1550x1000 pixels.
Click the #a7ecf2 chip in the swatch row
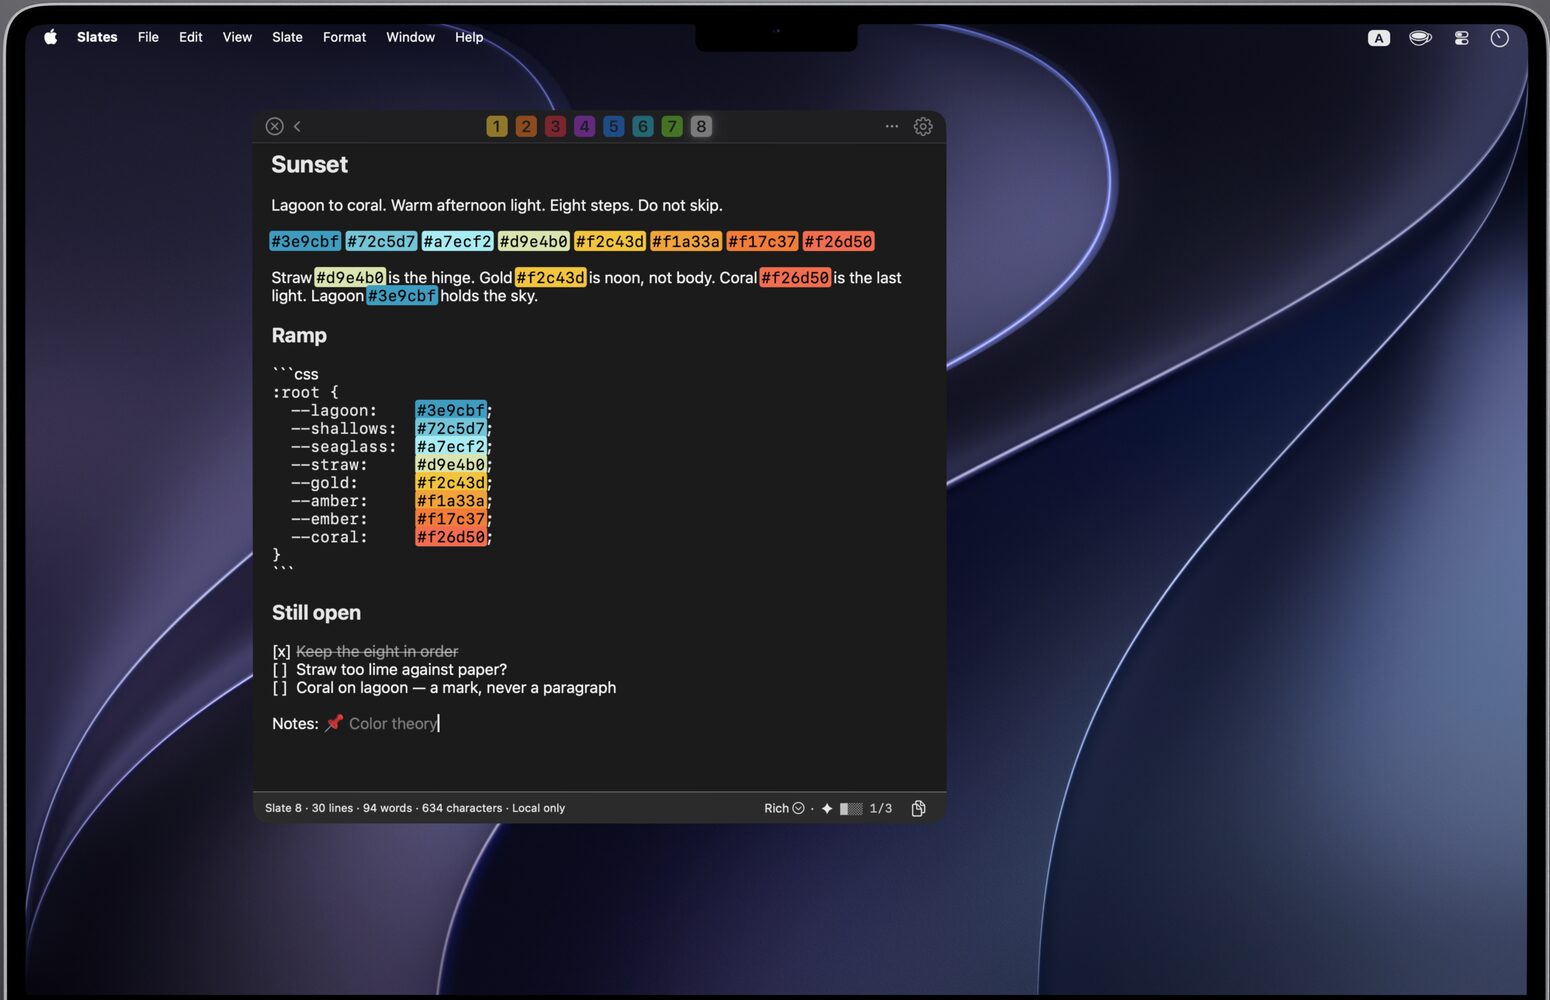pos(457,241)
